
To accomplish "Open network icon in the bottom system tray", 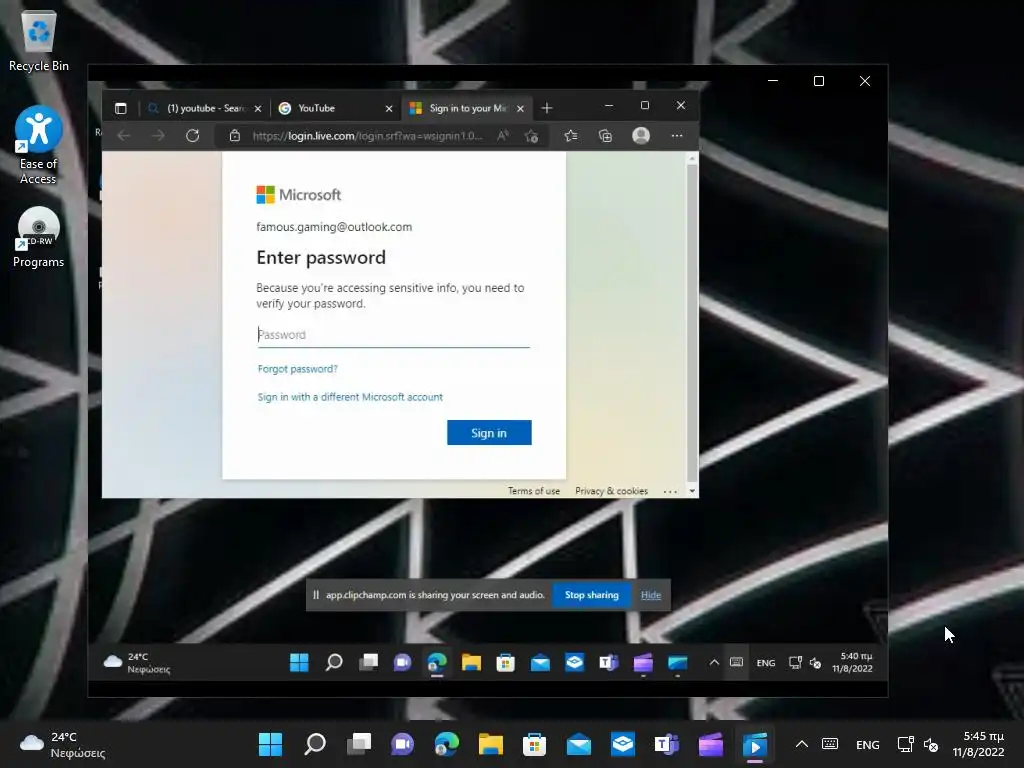I will pyautogui.click(x=906, y=744).
